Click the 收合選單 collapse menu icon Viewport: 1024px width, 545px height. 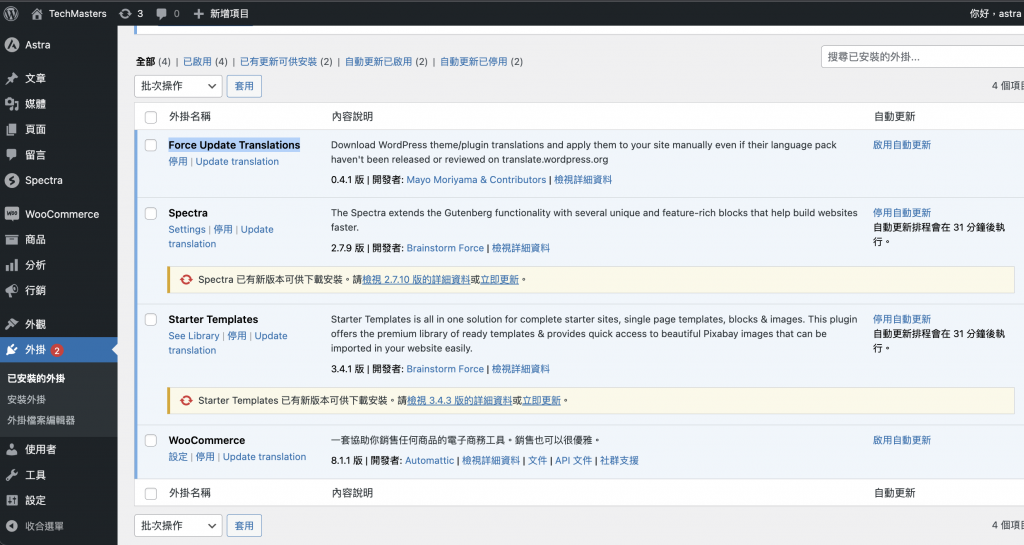(12, 526)
